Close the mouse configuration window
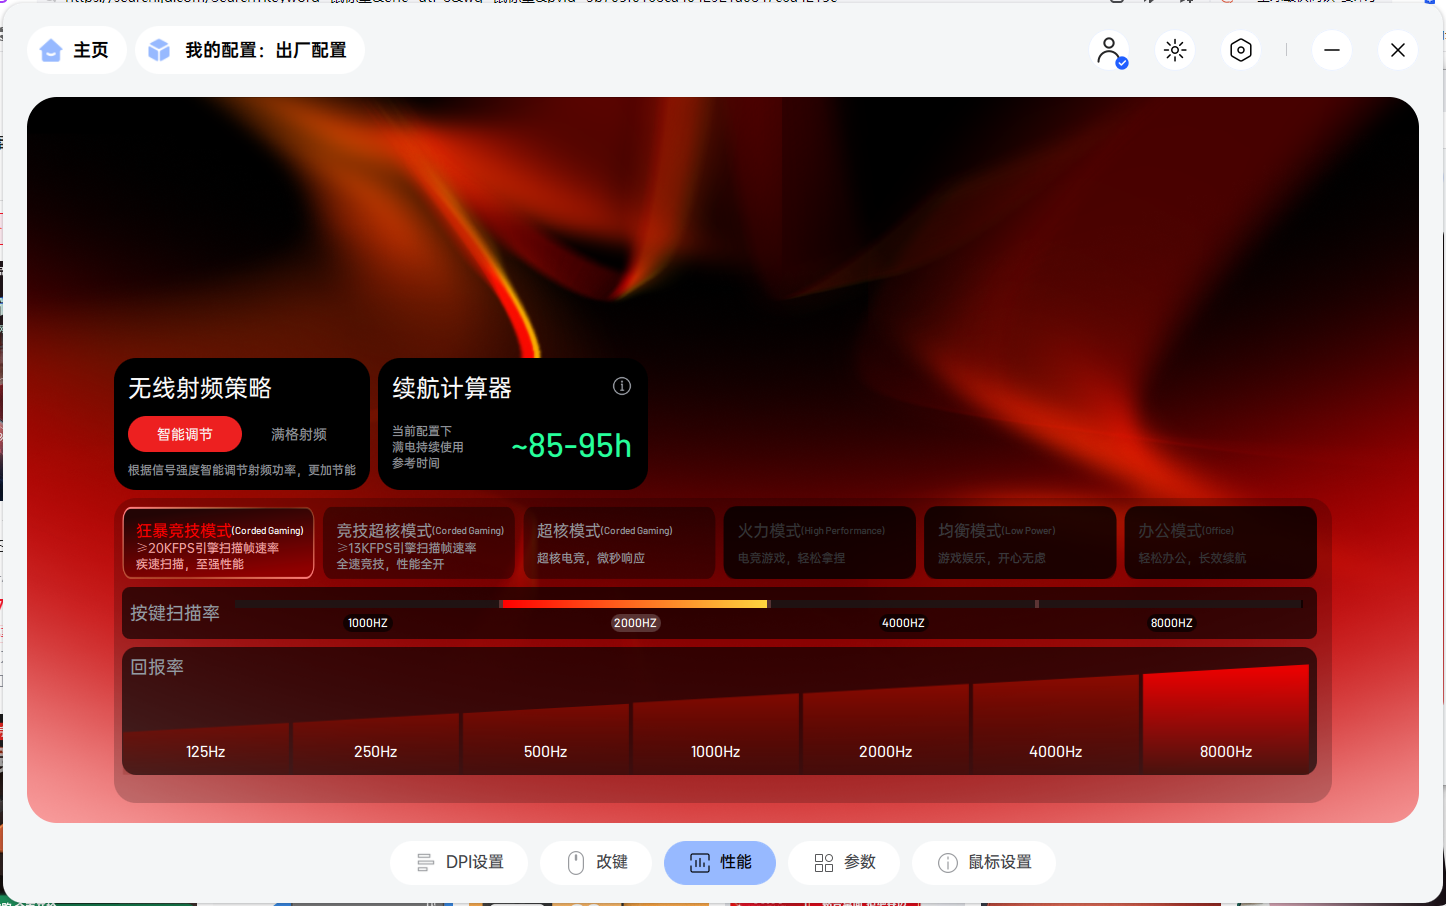The width and height of the screenshot is (1446, 906). [x=1398, y=50]
